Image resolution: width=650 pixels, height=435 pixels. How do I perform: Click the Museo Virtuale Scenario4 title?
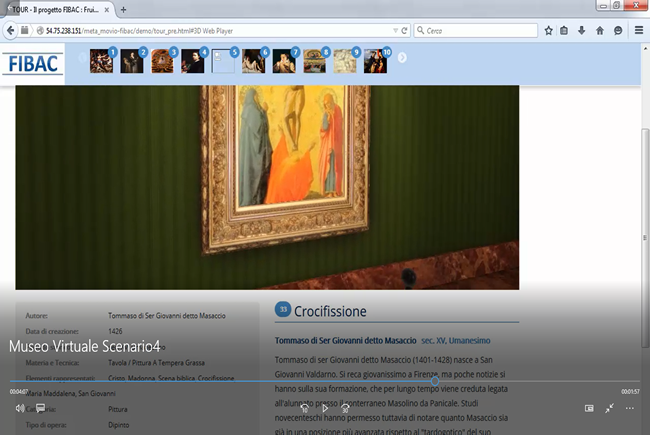click(x=84, y=346)
